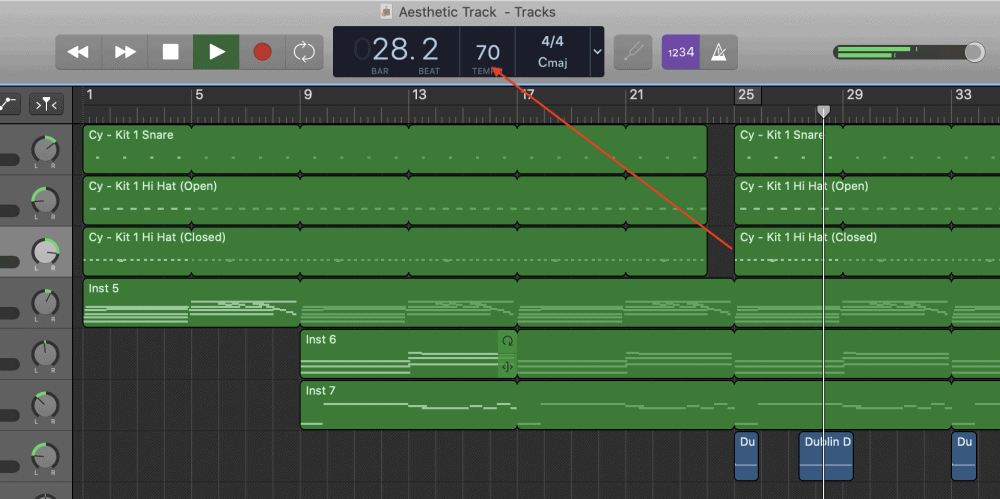Start recording with the red Record button
1000x499 pixels.
coord(262,52)
